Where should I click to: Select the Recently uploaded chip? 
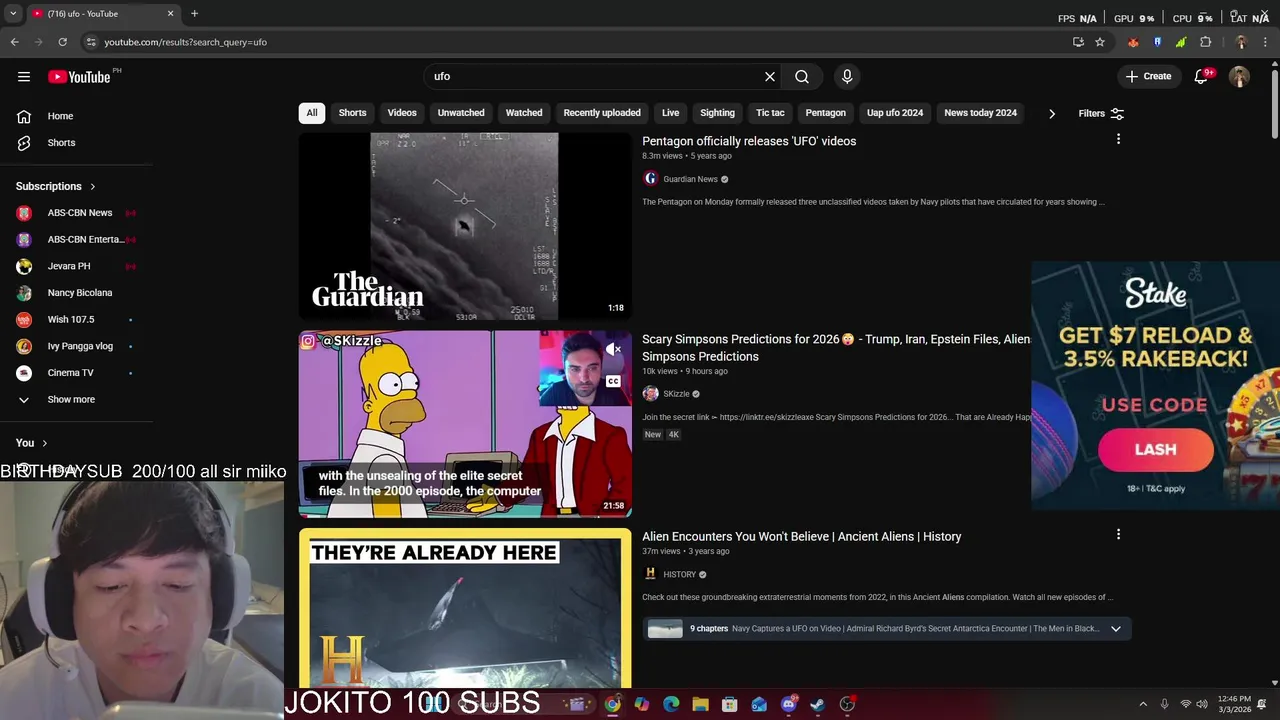602,113
